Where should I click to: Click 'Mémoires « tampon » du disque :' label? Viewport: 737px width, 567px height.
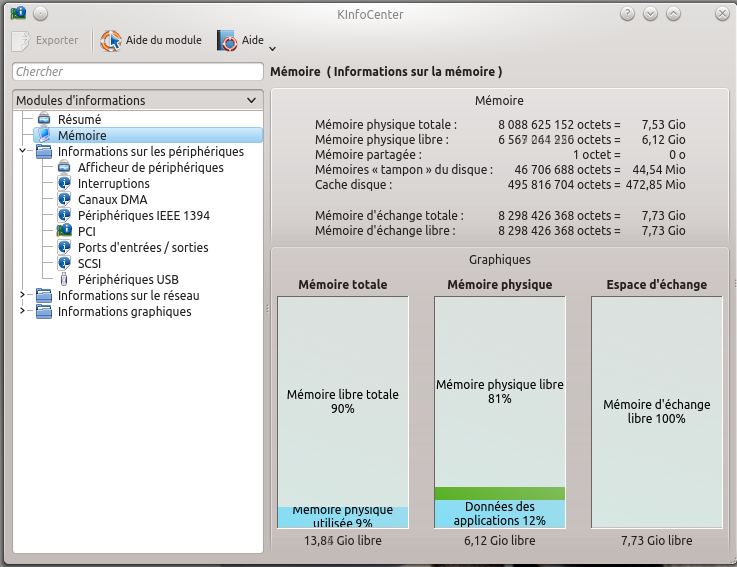(x=404, y=170)
